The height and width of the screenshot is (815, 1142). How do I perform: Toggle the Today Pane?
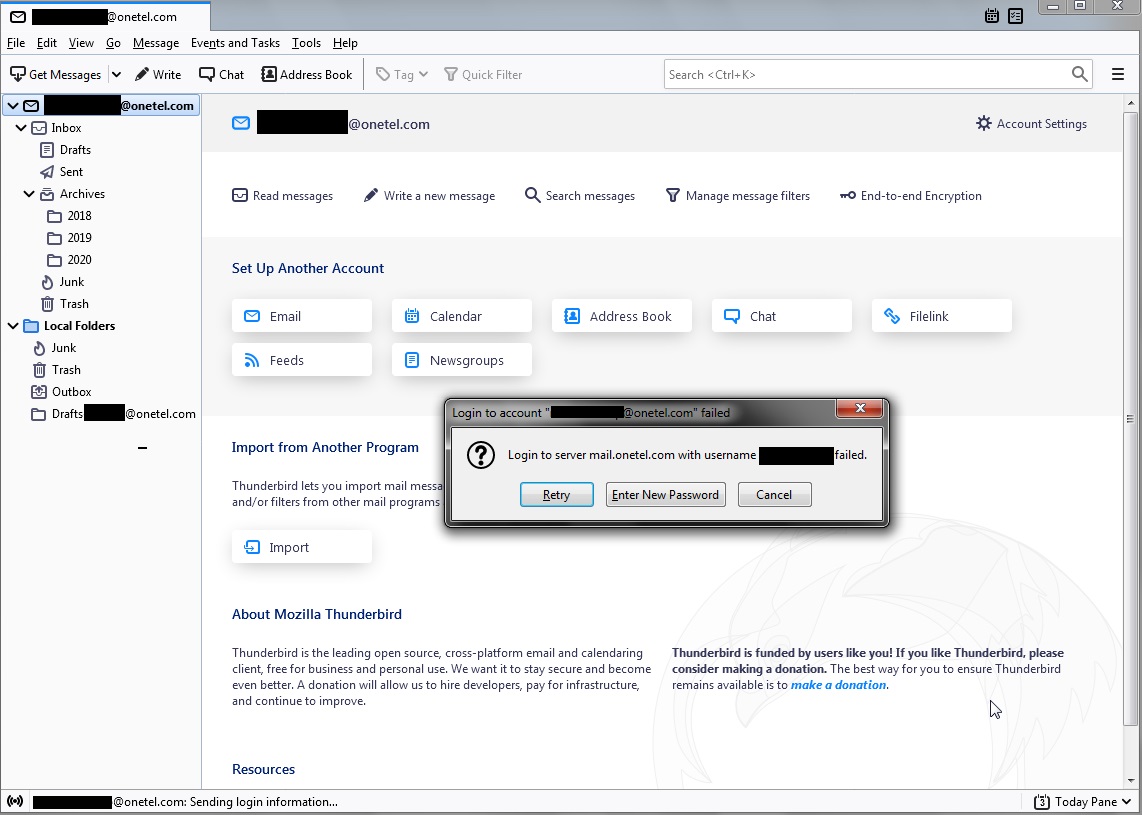point(1076,801)
